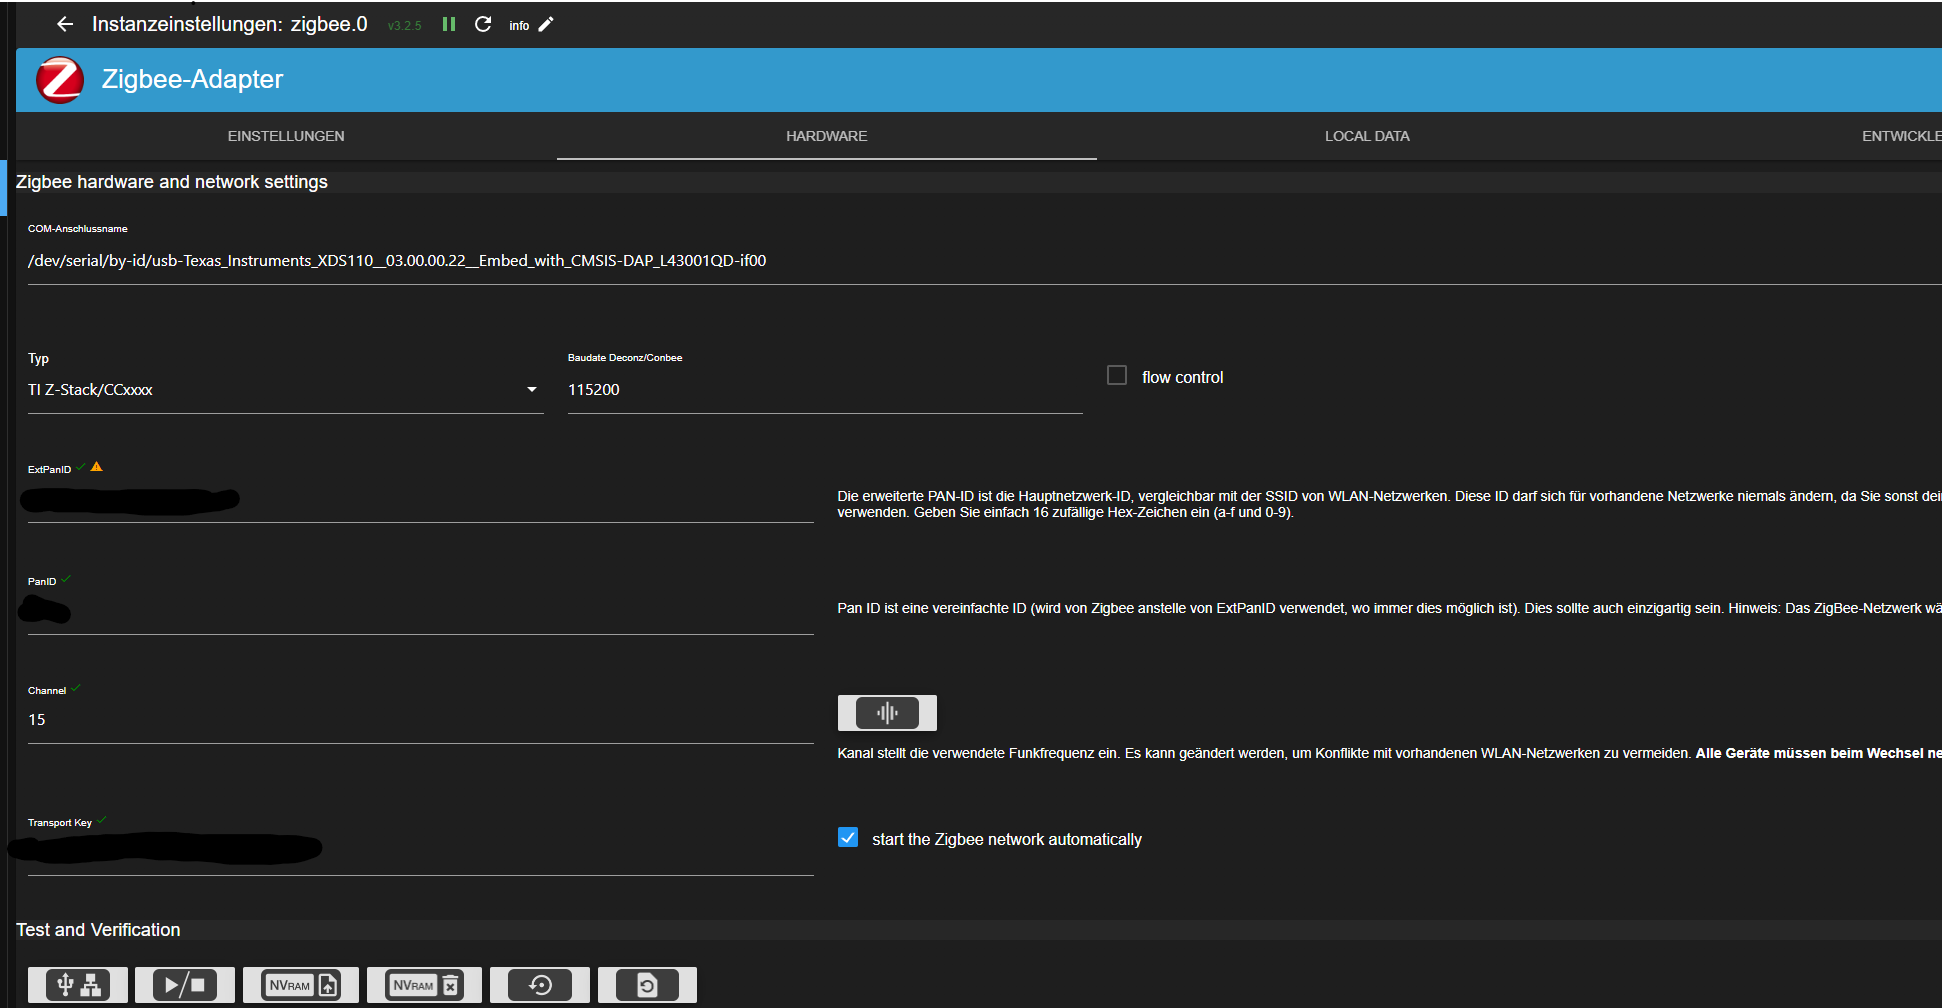The width and height of the screenshot is (1942, 1008).
Task: Click the 'Kanal stellt die verwendete Funkfrequenz' description
Action: pos(1389,753)
